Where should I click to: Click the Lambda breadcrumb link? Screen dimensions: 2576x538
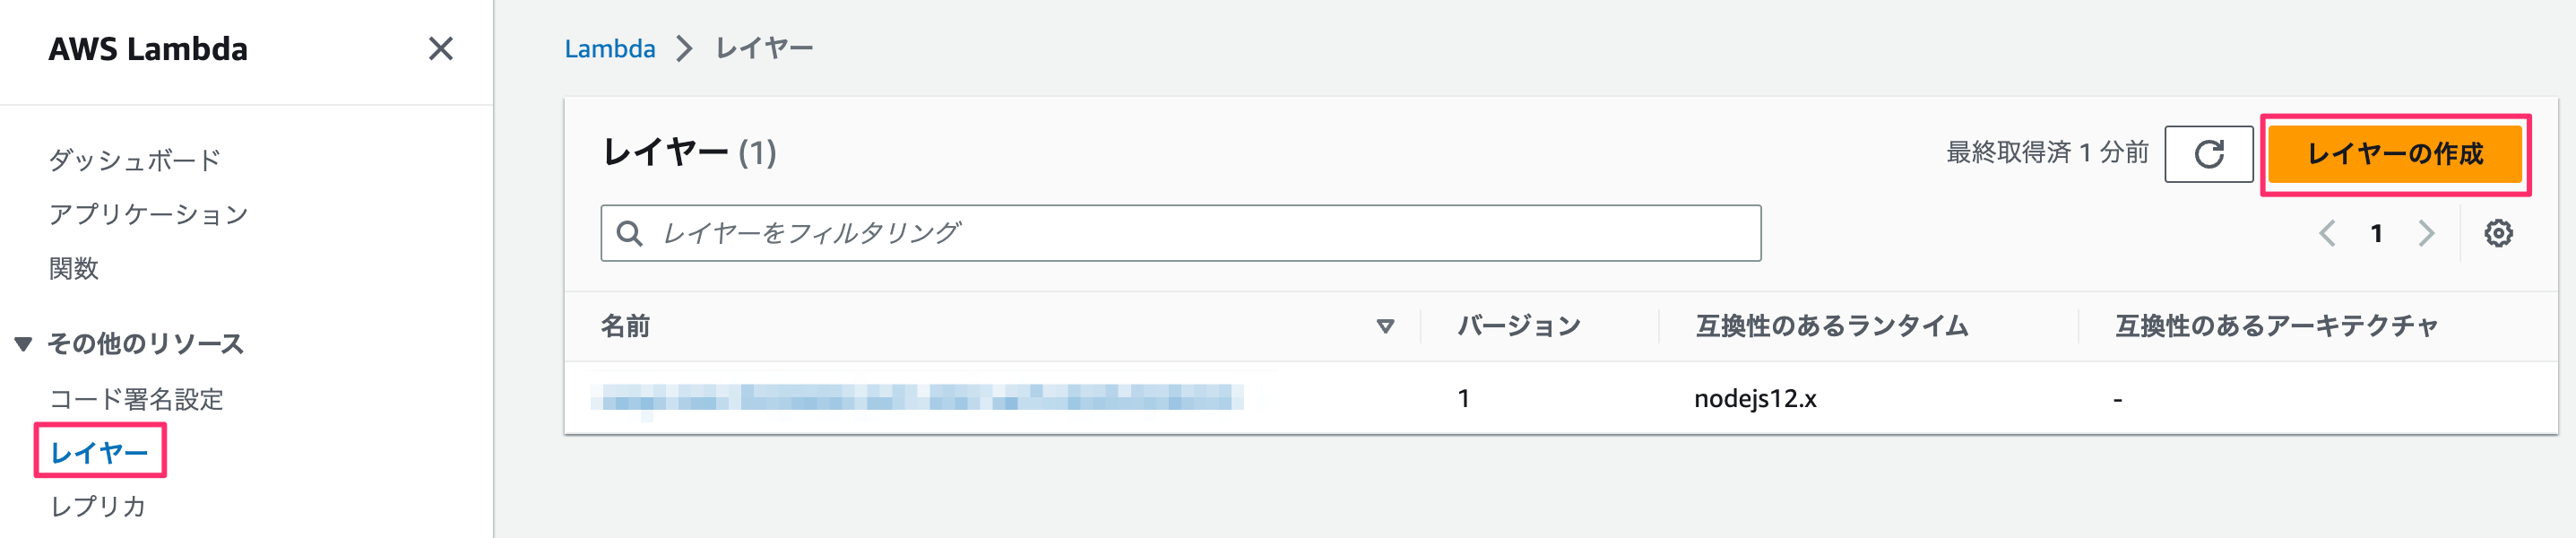tap(609, 48)
